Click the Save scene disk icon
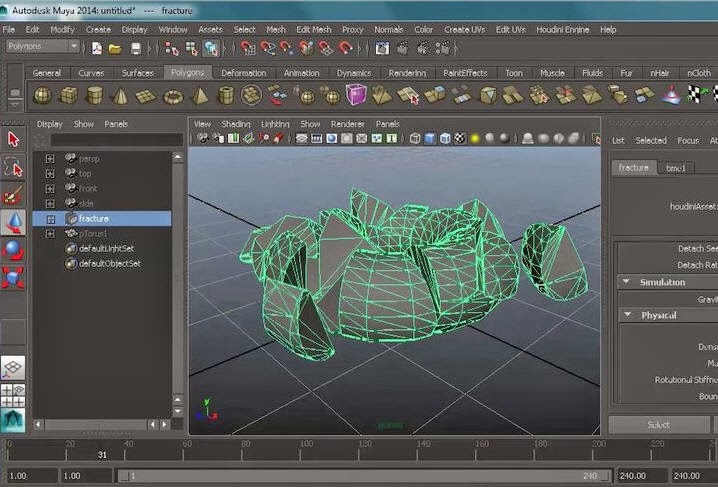 click(x=136, y=48)
